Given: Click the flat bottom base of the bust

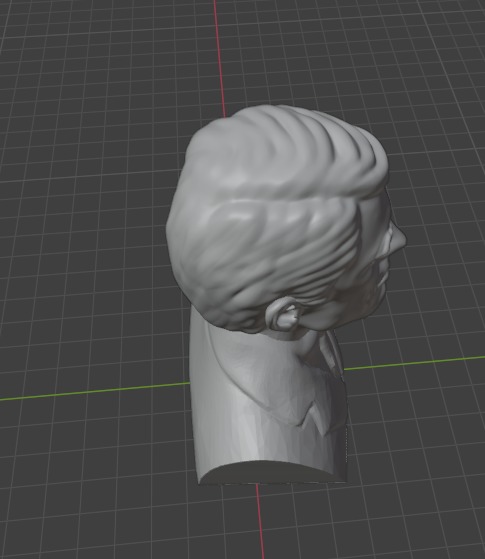Looking at the screenshot, I should (273, 472).
